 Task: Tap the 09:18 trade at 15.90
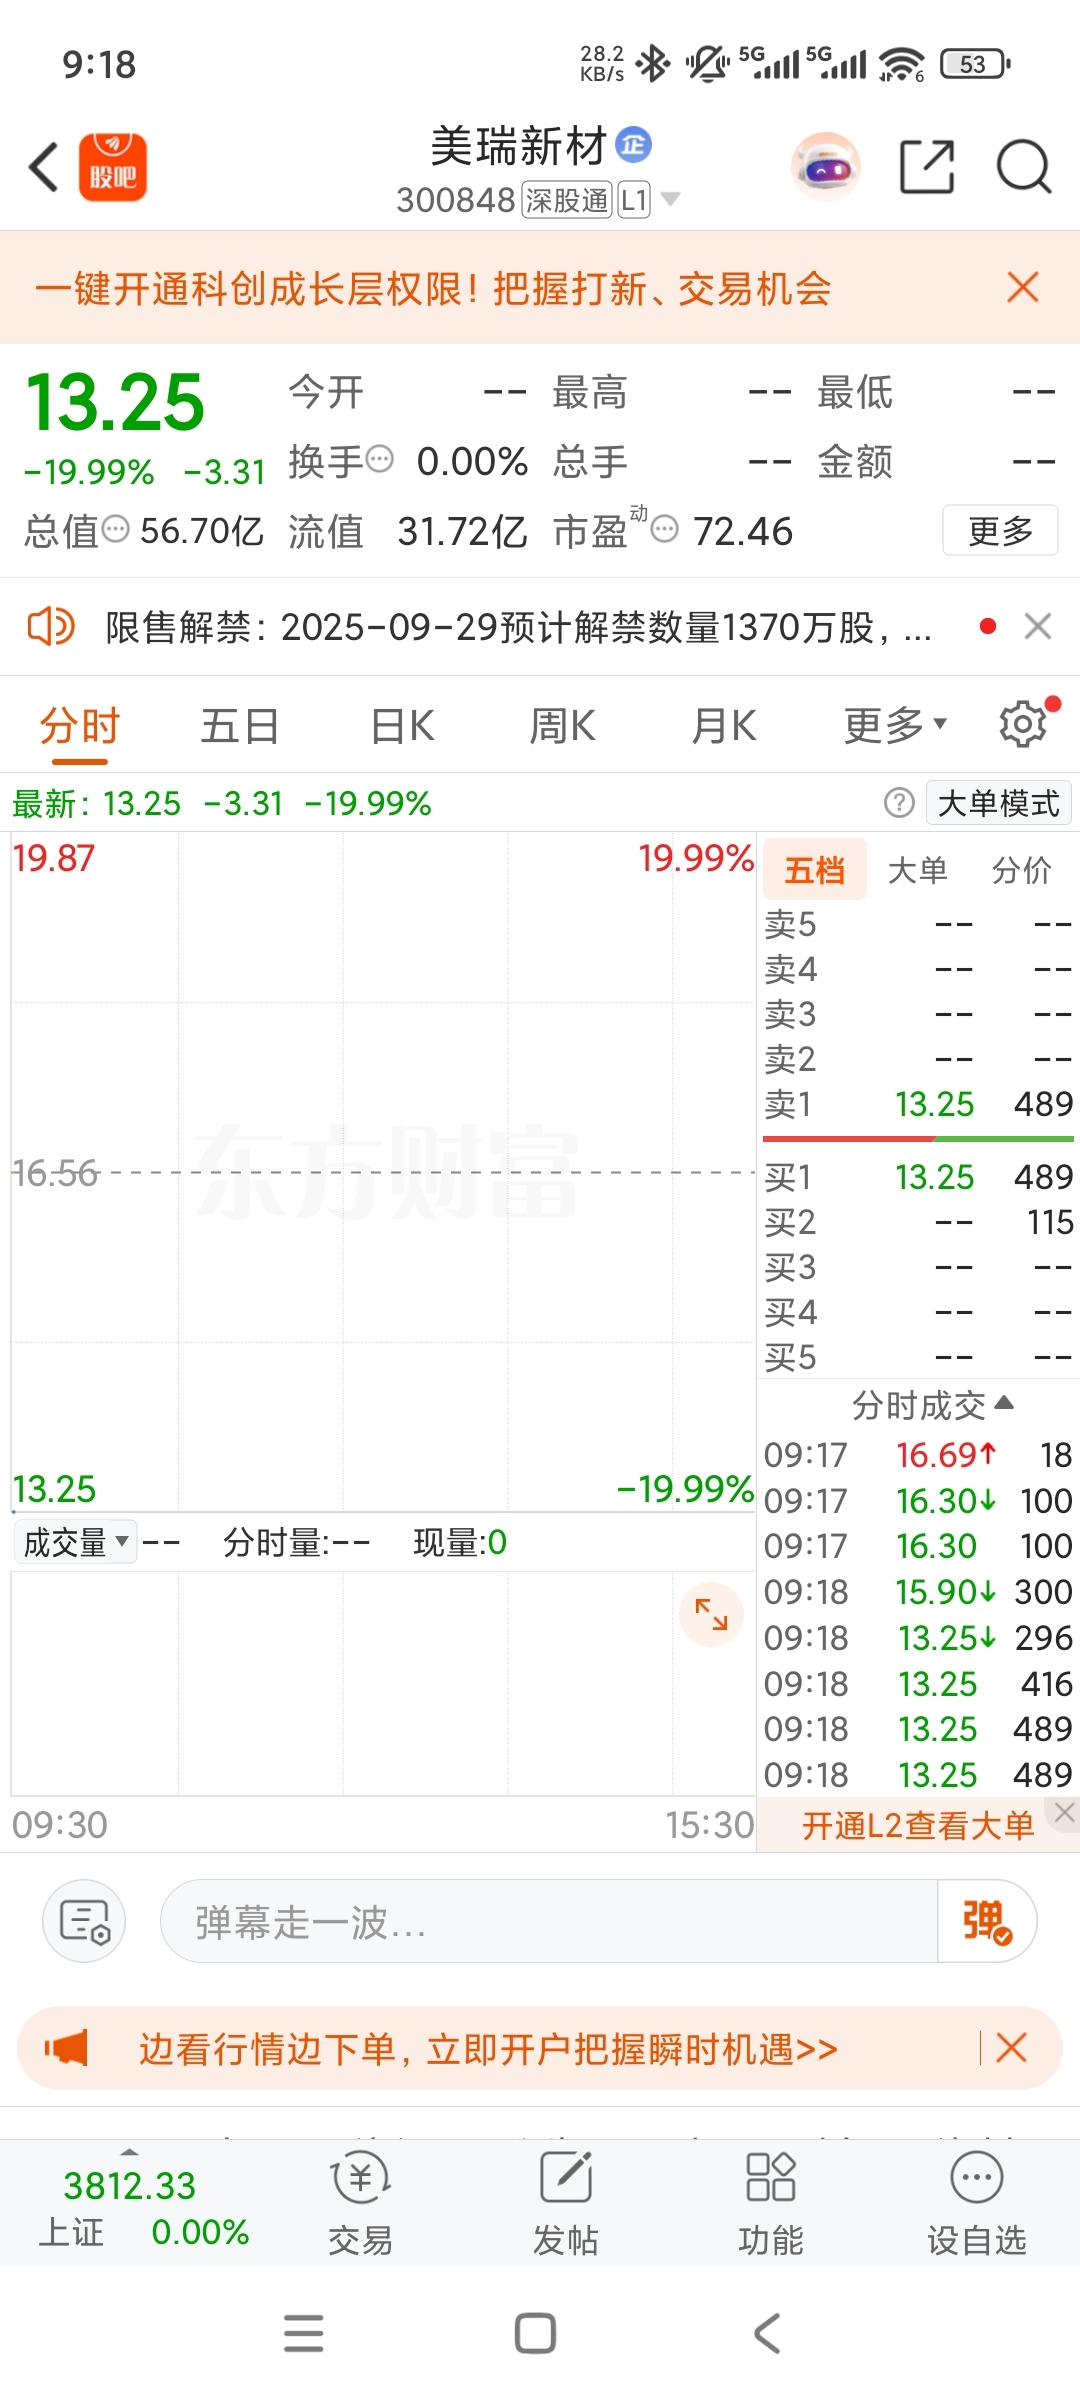click(x=918, y=1592)
